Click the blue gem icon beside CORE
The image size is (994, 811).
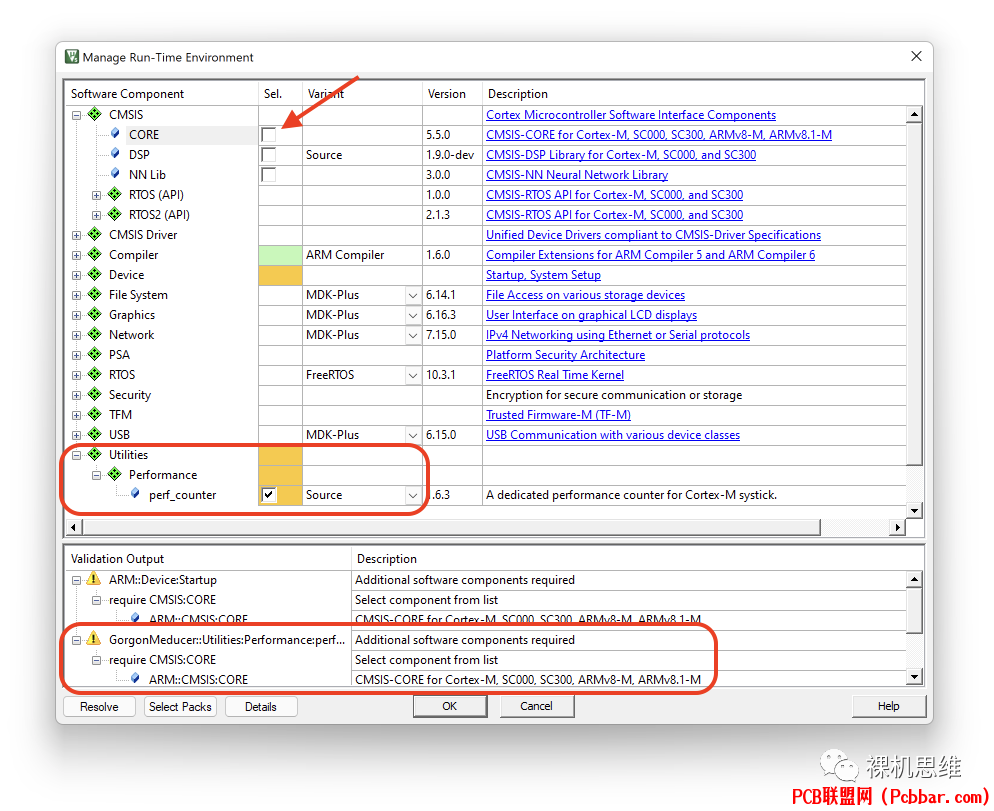click(x=115, y=134)
